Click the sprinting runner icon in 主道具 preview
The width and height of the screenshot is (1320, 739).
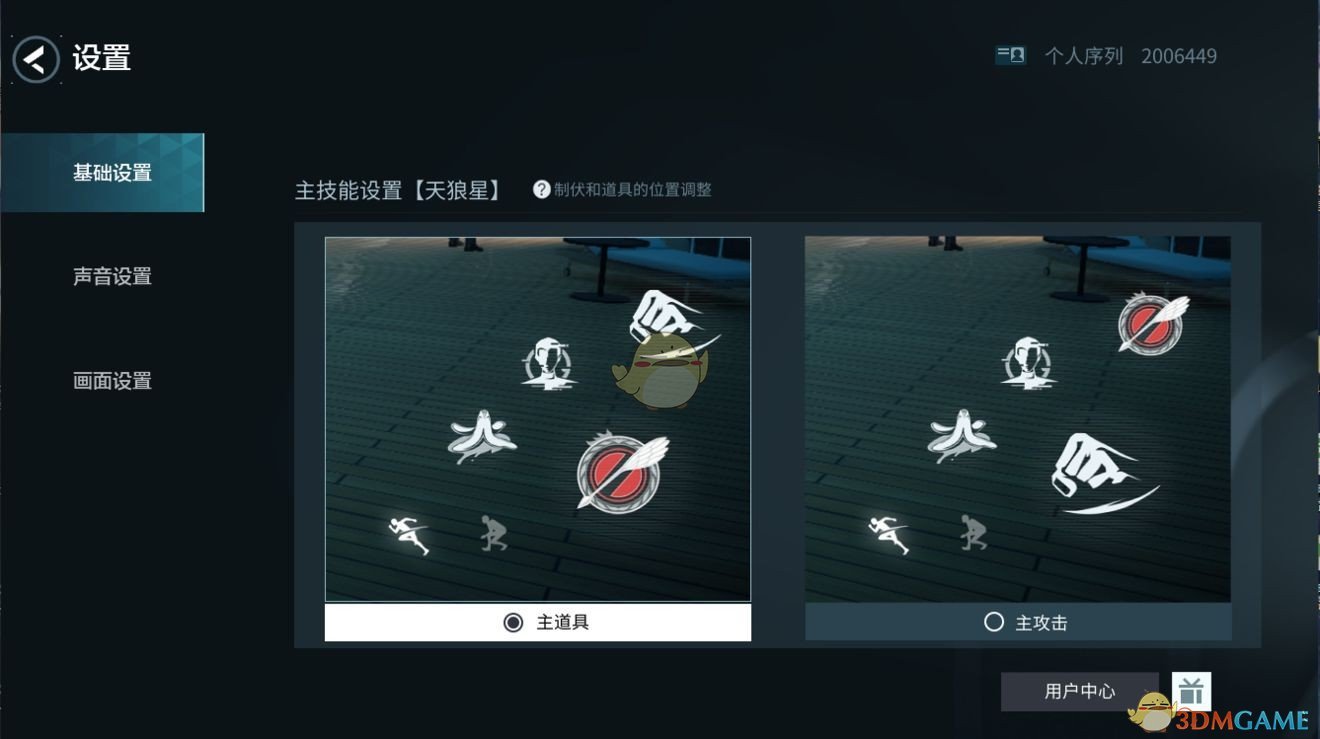(410, 534)
